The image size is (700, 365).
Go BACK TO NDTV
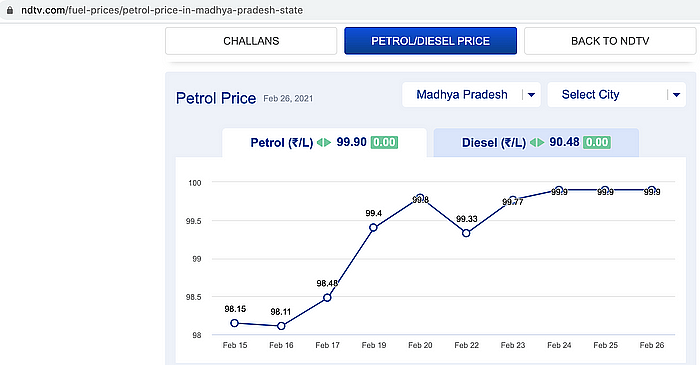[x=610, y=41]
